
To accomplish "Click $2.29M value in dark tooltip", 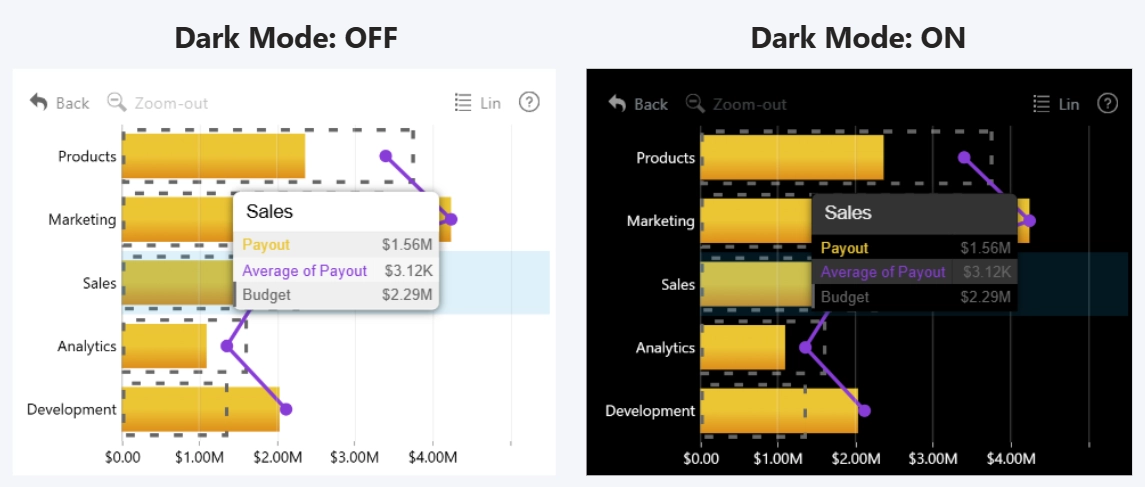I will pos(986,297).
